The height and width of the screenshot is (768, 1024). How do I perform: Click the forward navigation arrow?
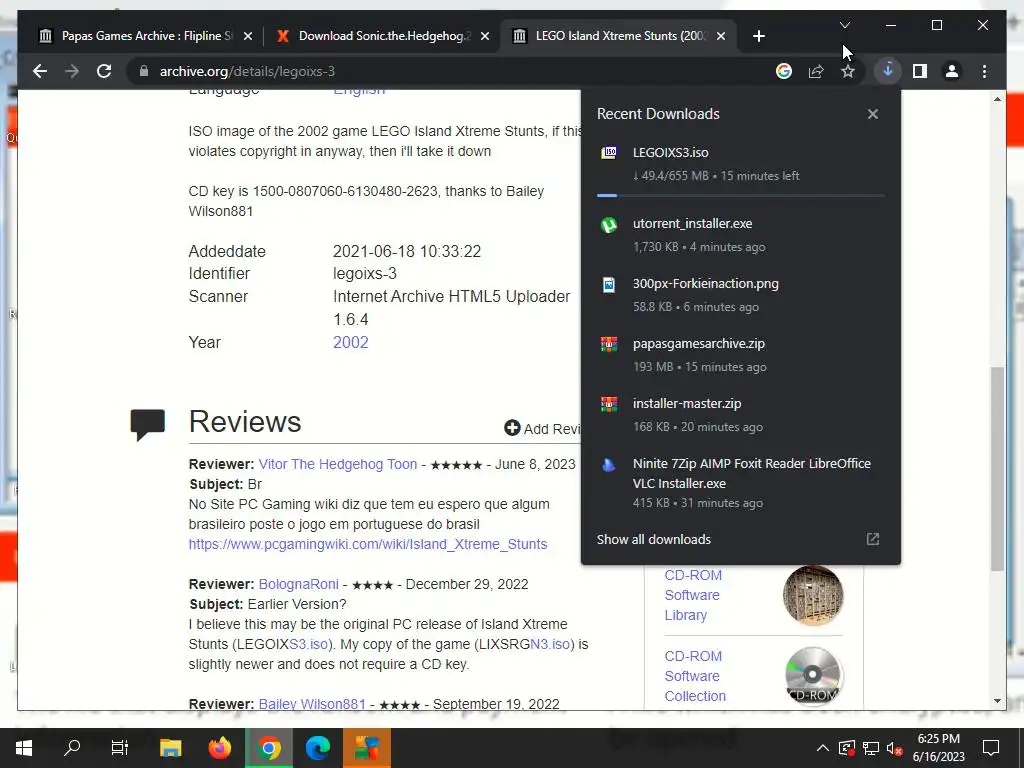(x=72, y=71)
